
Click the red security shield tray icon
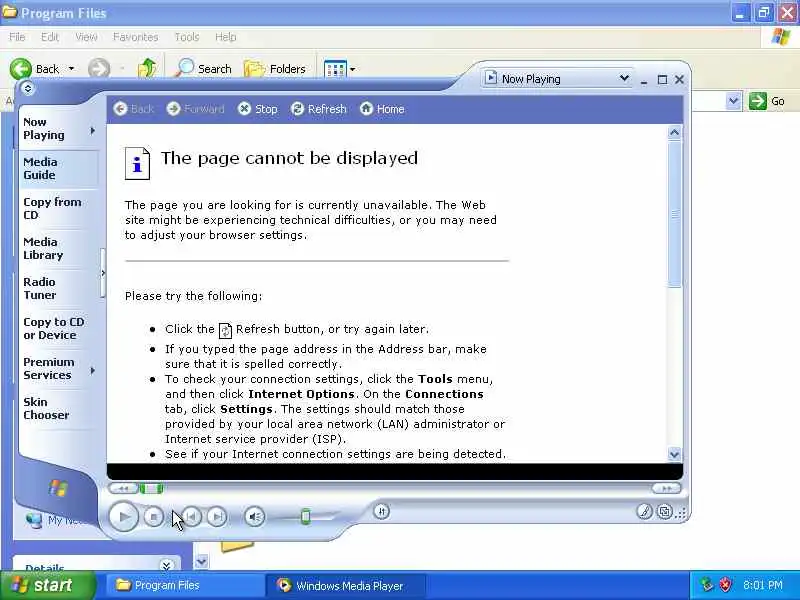click(725, 585)
